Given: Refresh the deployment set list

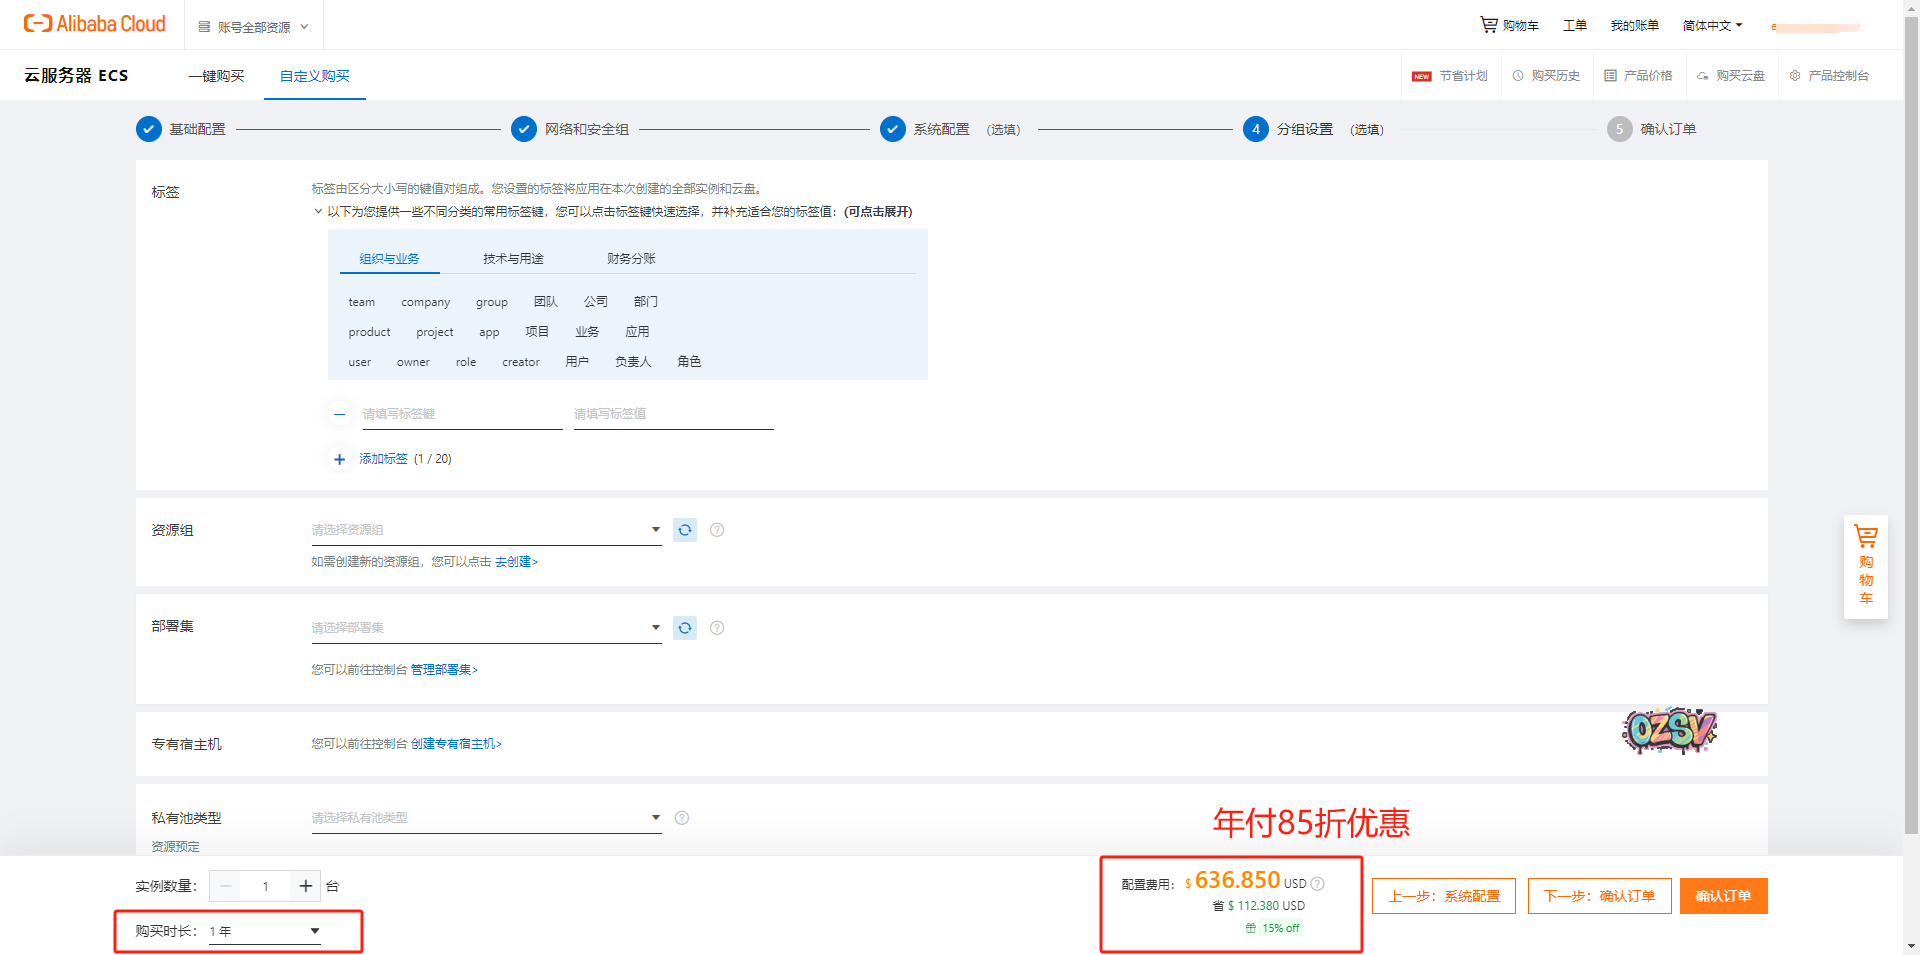Looking at the screenshot, I should pyautogui.click(x=685, y=628).
